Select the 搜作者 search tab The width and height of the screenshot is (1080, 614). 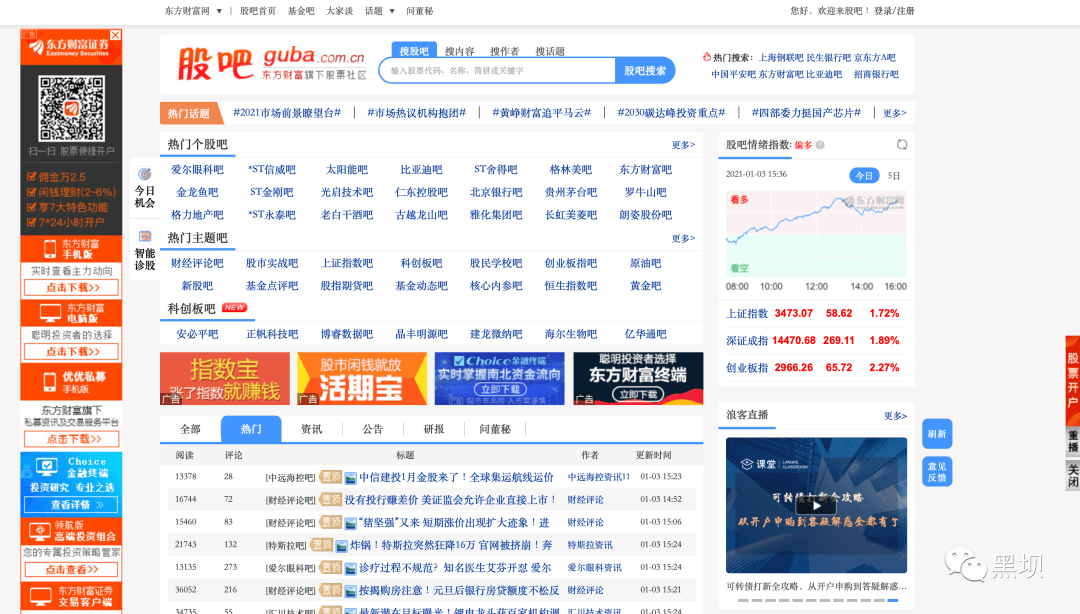[x=505, y=51]
